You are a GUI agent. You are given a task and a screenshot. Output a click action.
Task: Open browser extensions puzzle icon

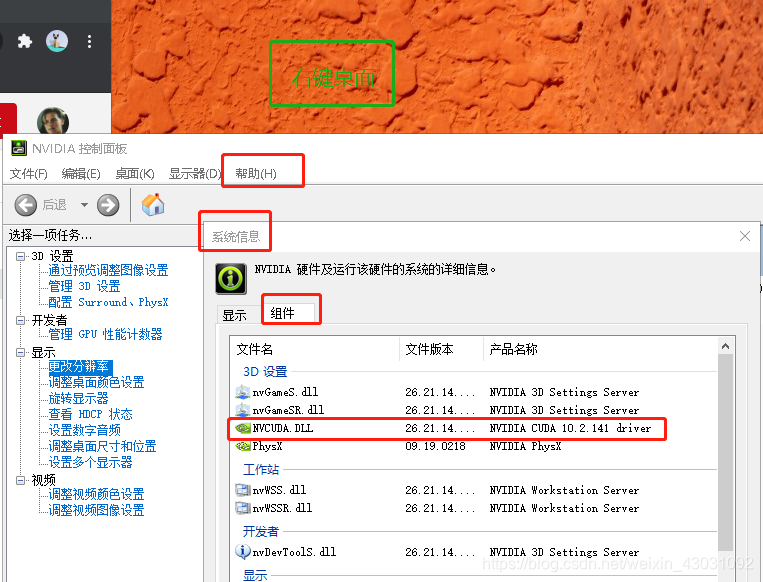(x=25, y=41)
